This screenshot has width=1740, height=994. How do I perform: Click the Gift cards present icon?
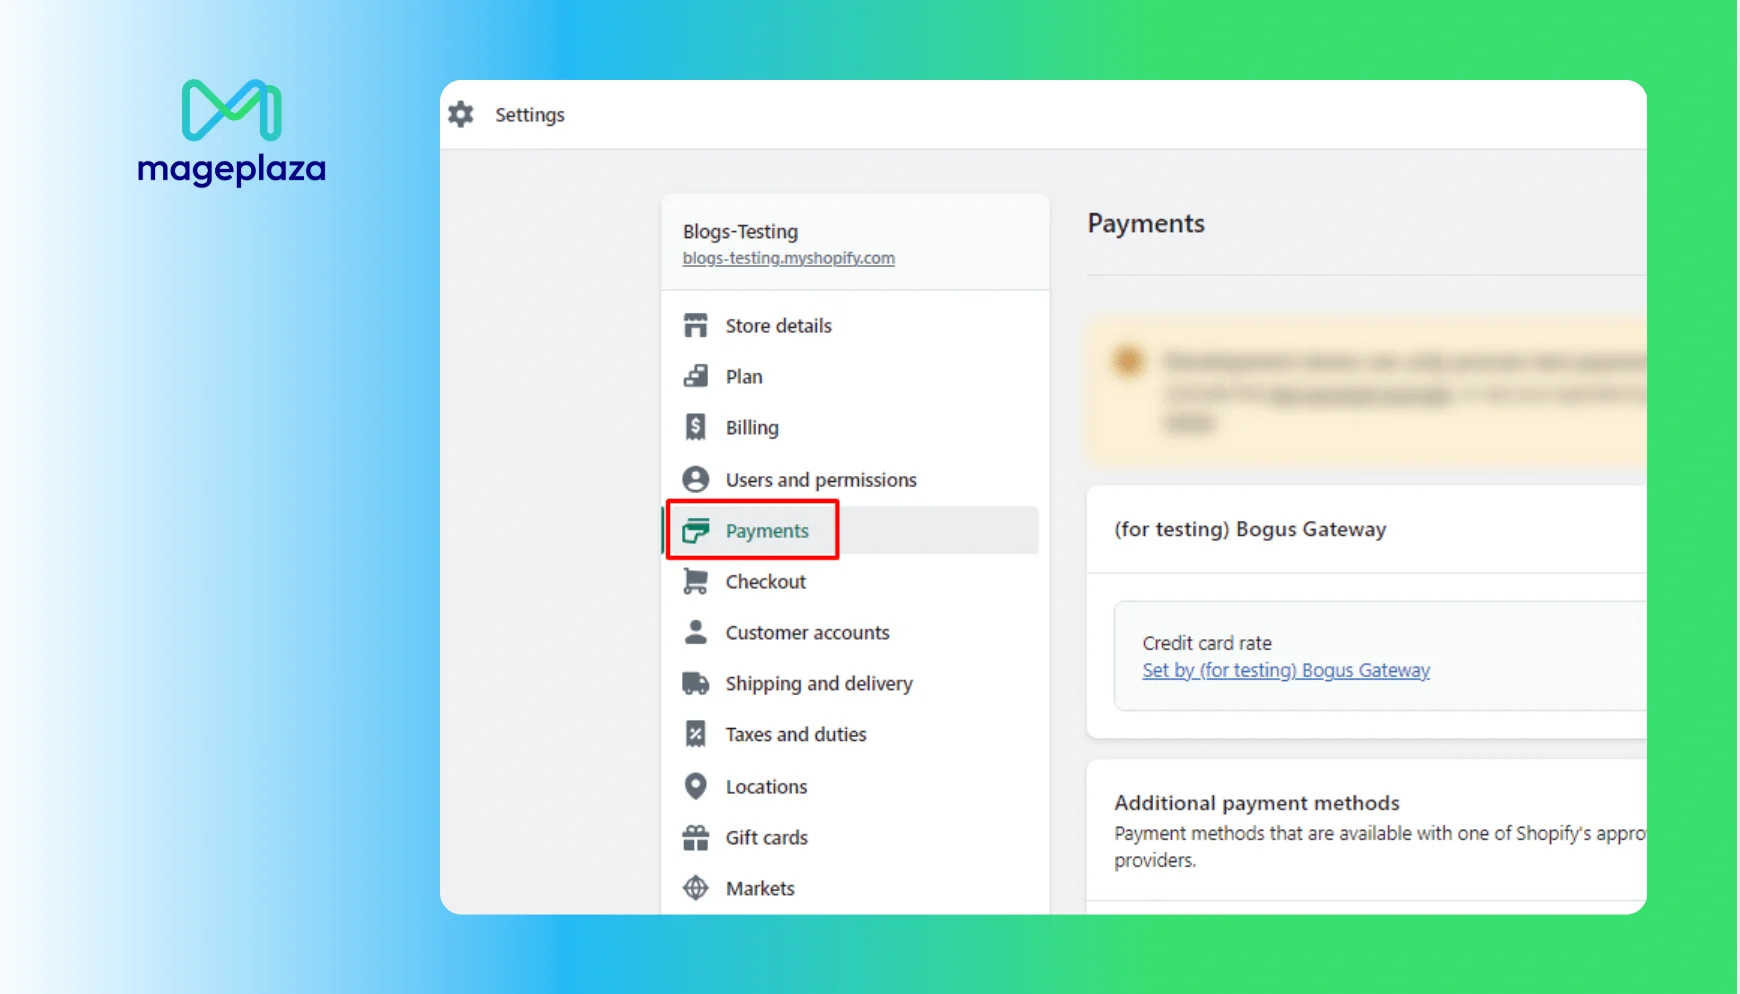(x=695, y=837)
